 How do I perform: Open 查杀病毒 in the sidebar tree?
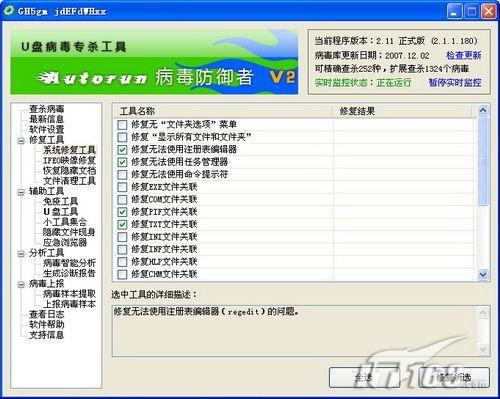(46, 109)
